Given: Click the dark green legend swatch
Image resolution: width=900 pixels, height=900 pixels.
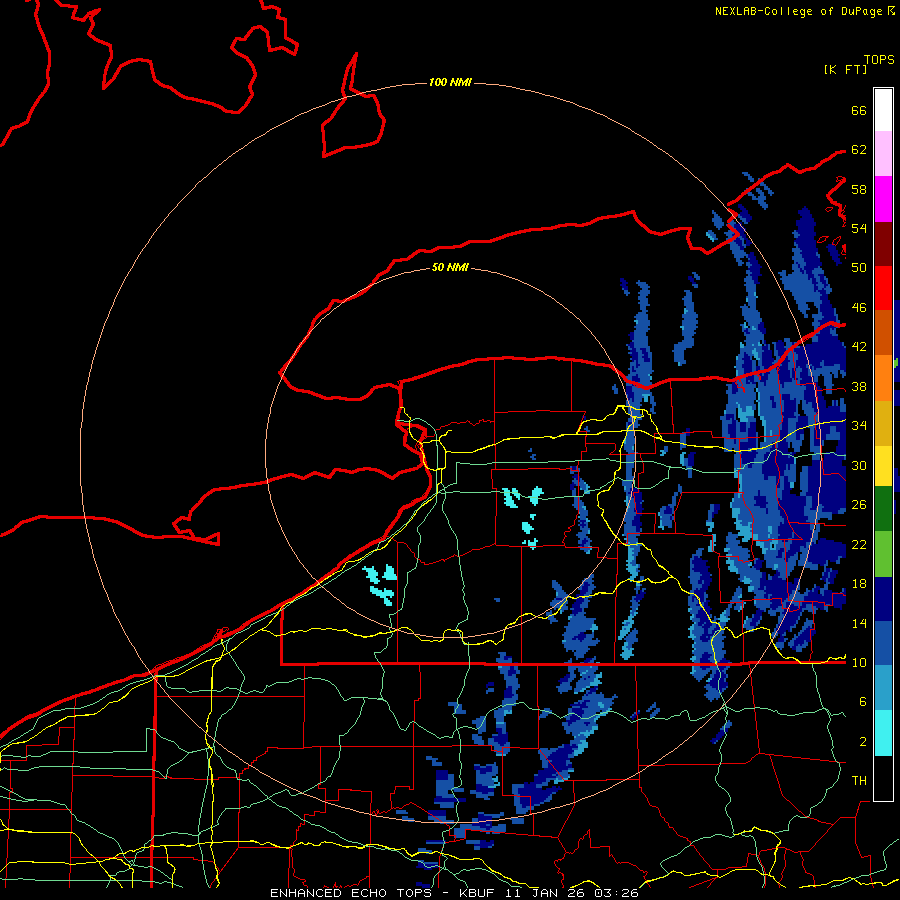Looking at the screenshot, I should coord(883,509).
